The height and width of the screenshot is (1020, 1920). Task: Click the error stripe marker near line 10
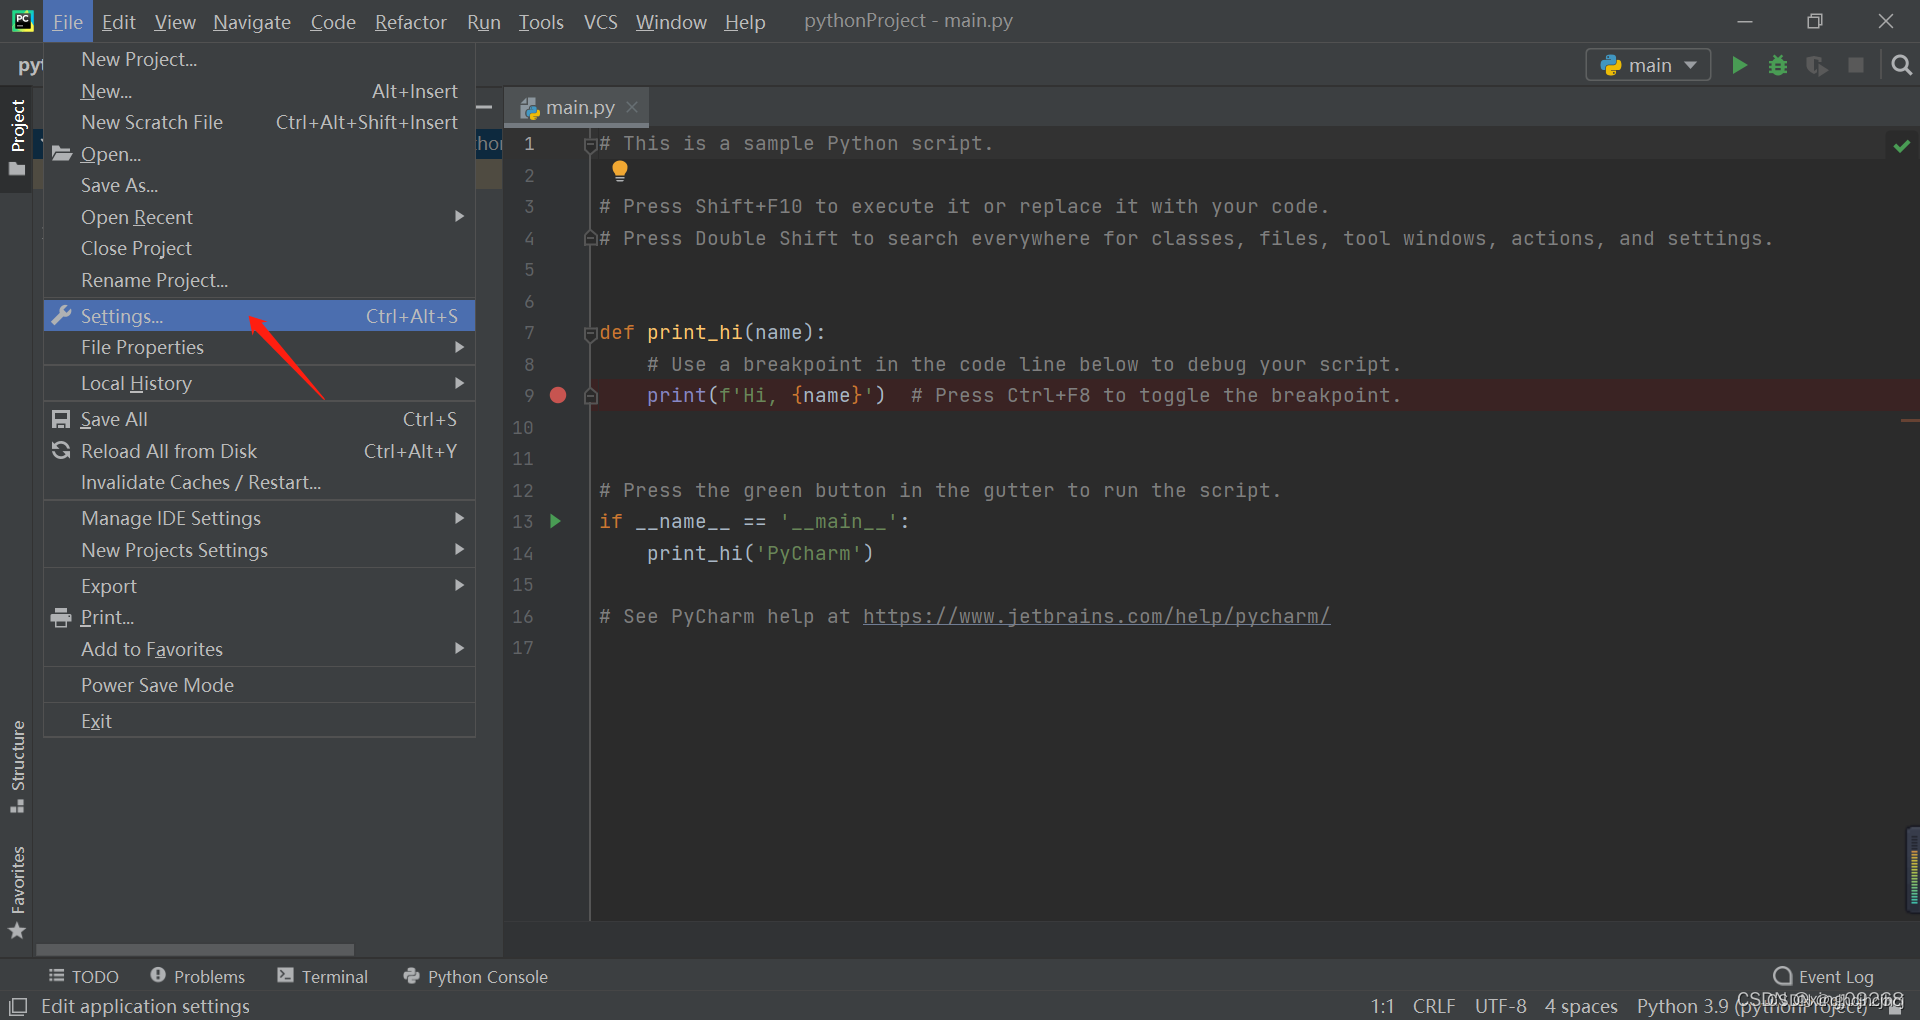click(x=1909, y=421)
